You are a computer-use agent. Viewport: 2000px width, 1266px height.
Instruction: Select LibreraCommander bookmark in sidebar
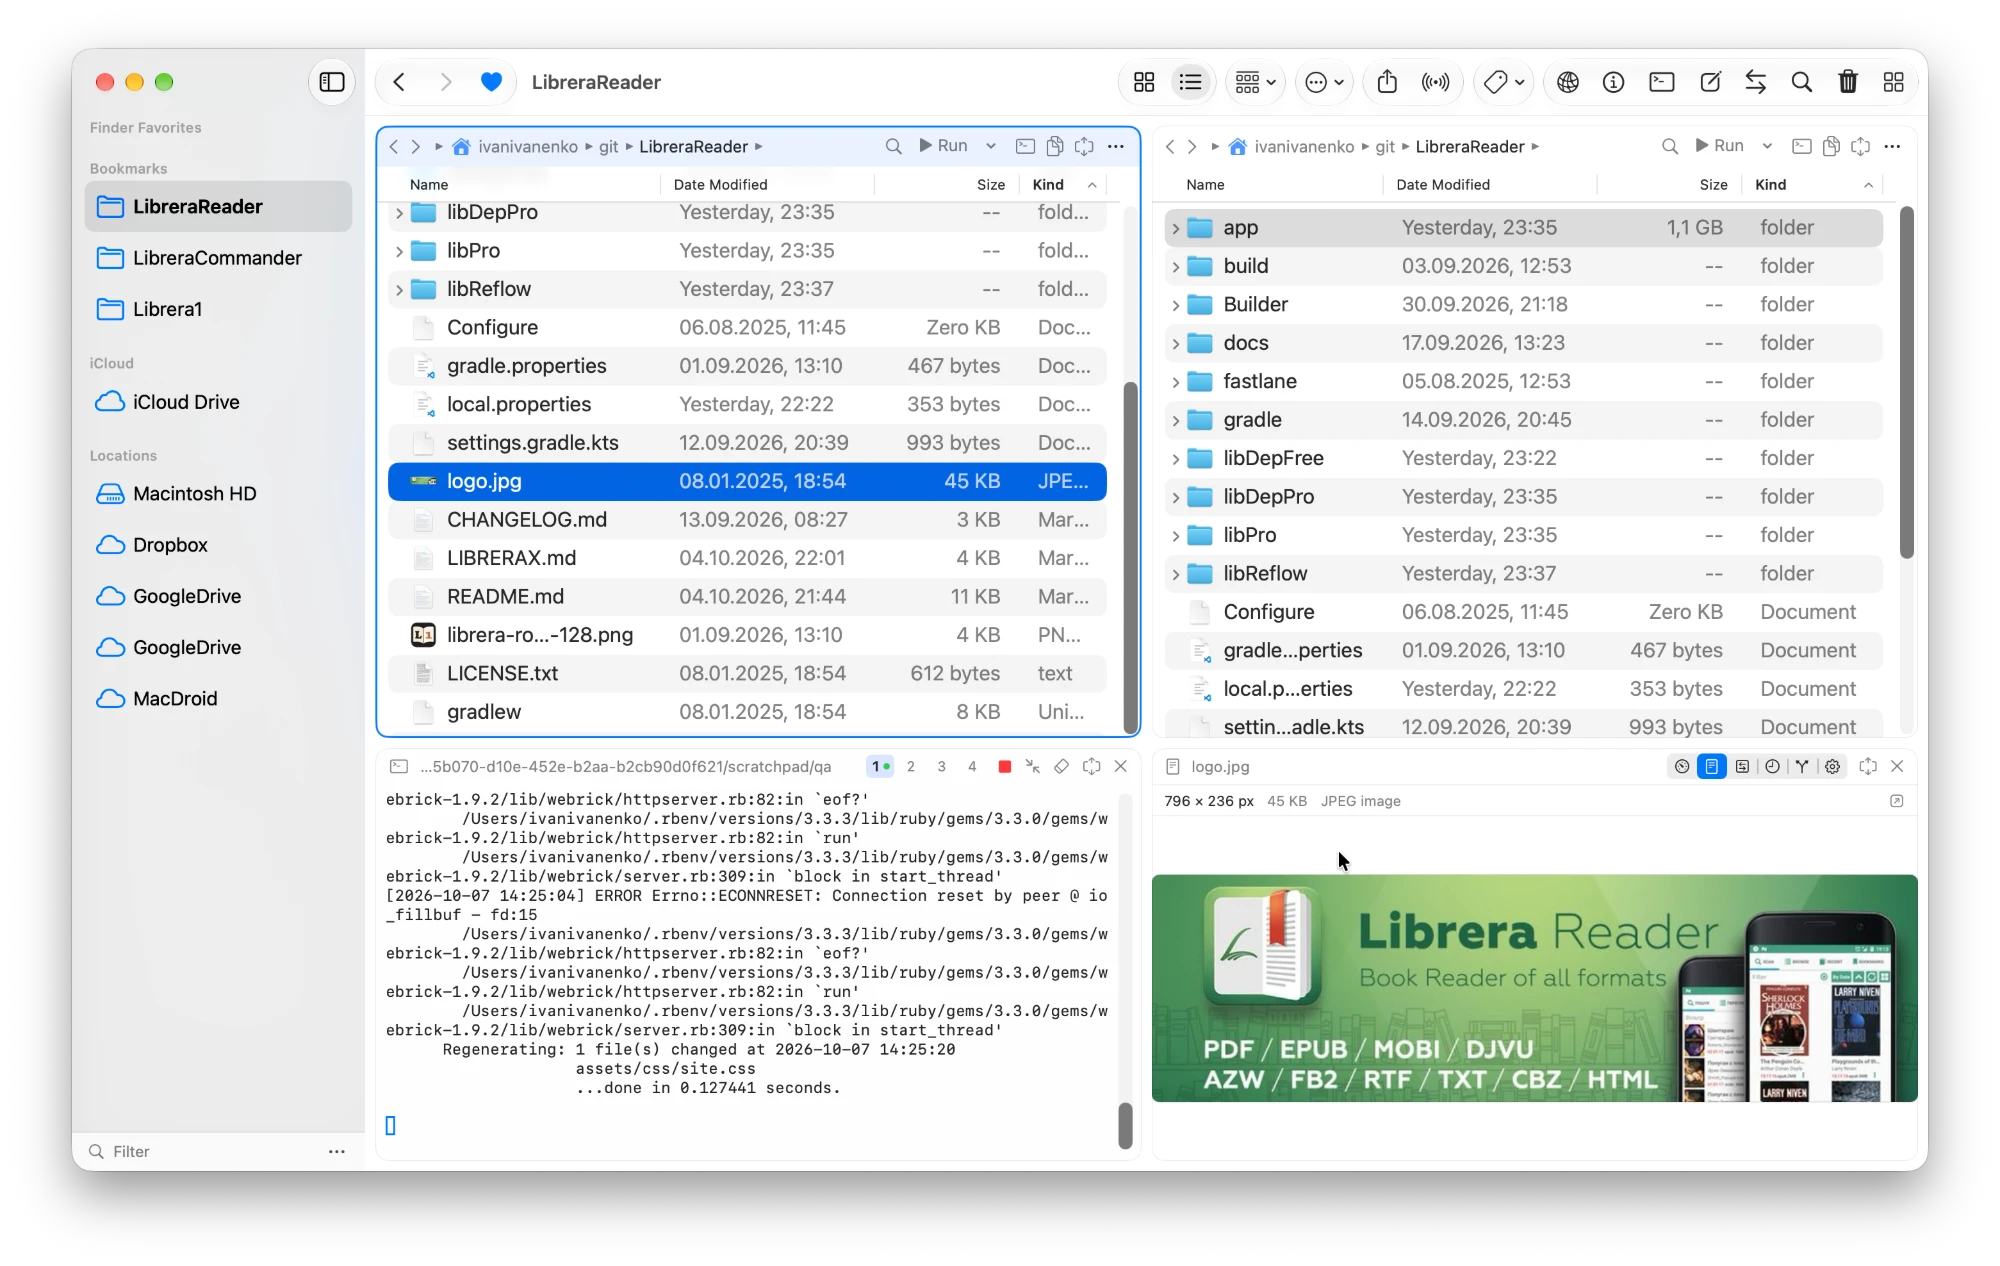[218, 258]
